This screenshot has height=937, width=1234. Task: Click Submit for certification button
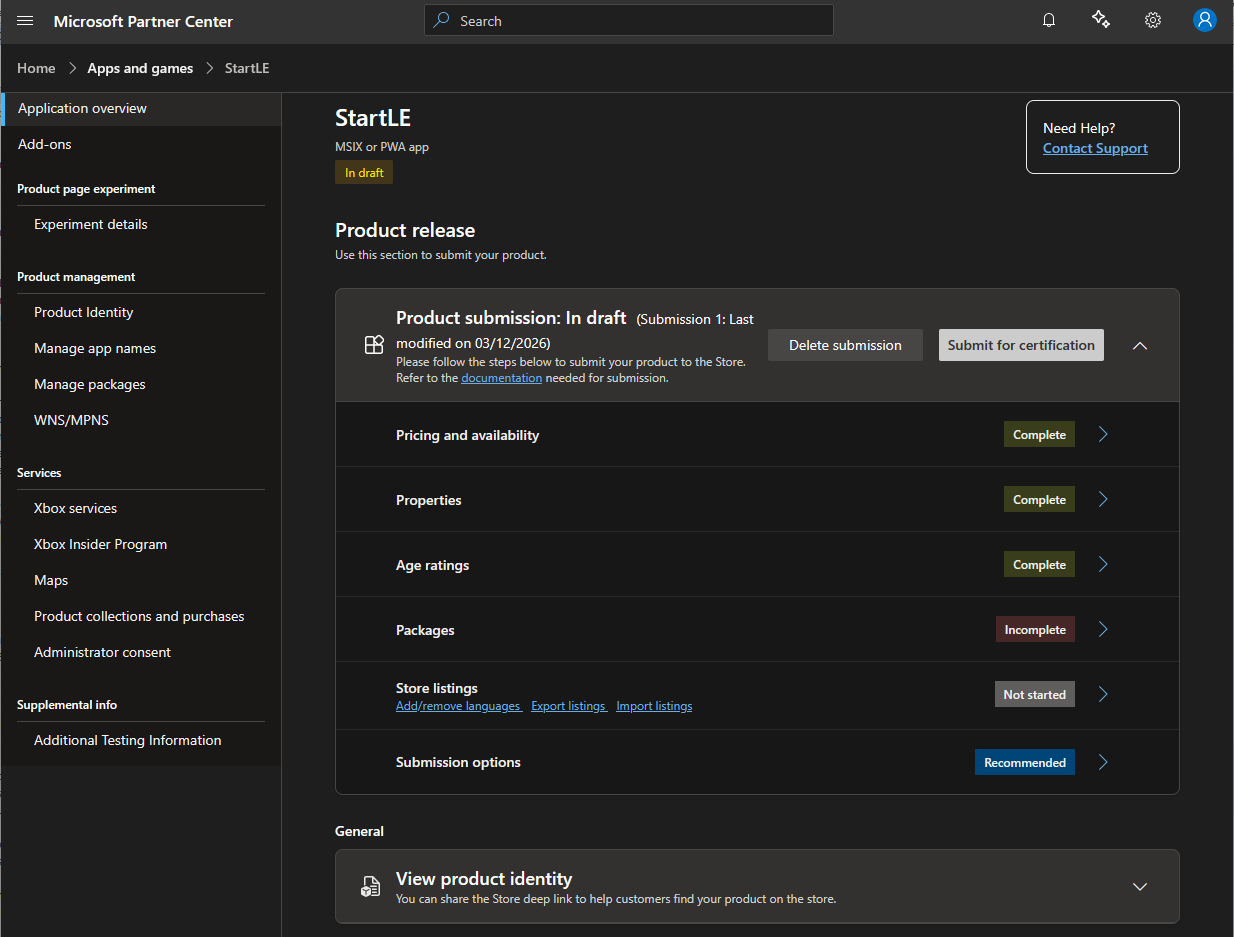[x=1021, y=345]
